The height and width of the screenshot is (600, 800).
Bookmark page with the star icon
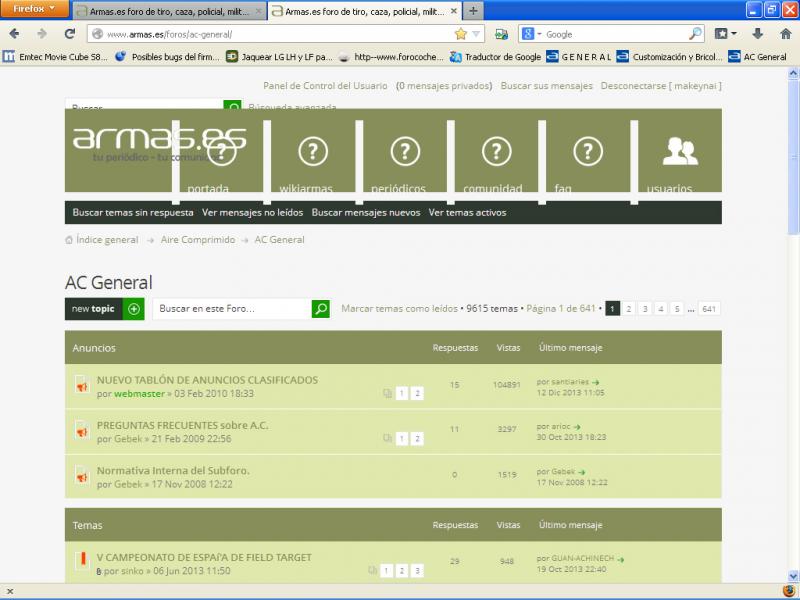pos(460,34)
